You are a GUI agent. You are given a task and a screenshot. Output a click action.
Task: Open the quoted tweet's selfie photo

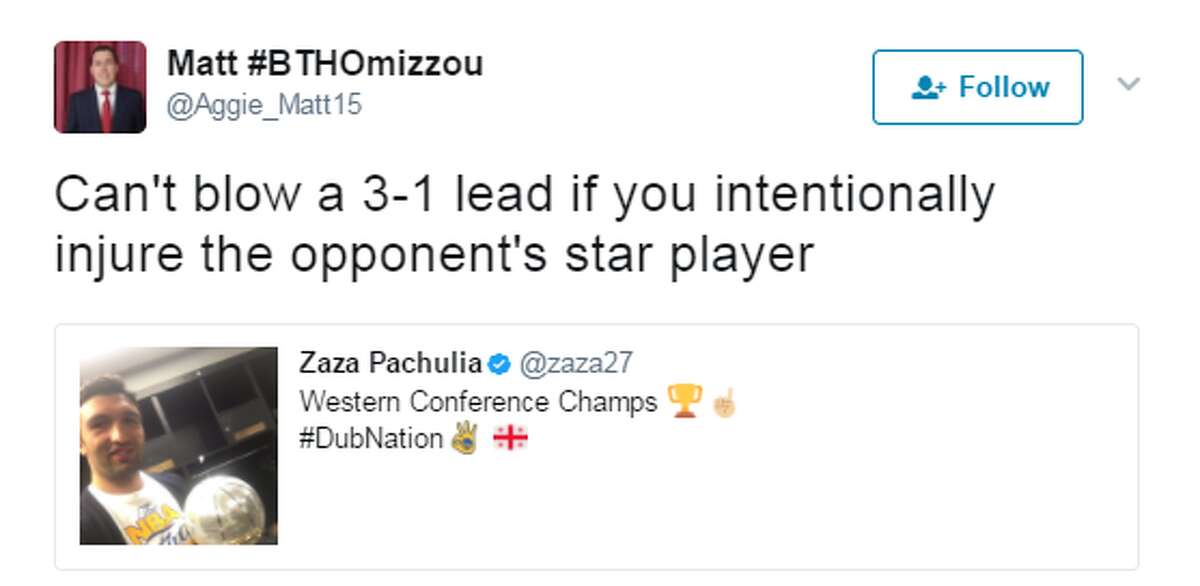(x=179, y=446)
